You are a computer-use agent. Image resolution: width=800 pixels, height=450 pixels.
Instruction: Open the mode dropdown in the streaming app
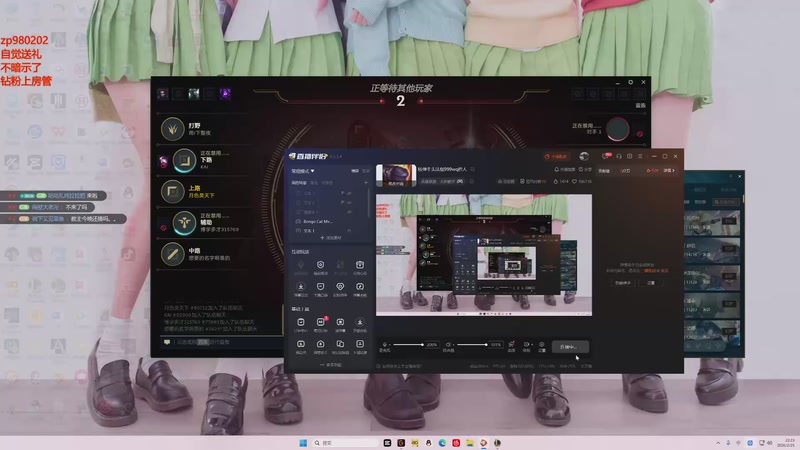303,171
